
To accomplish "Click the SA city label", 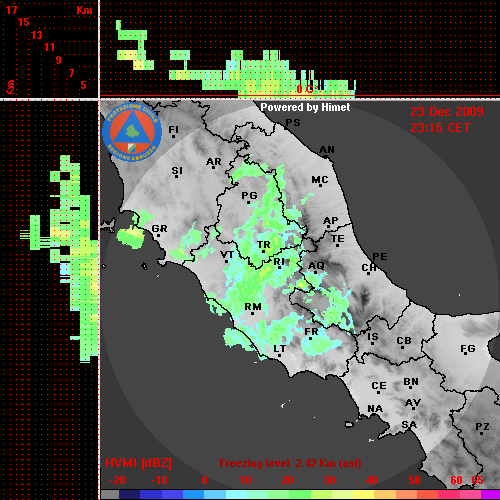I will pos(409,425).
